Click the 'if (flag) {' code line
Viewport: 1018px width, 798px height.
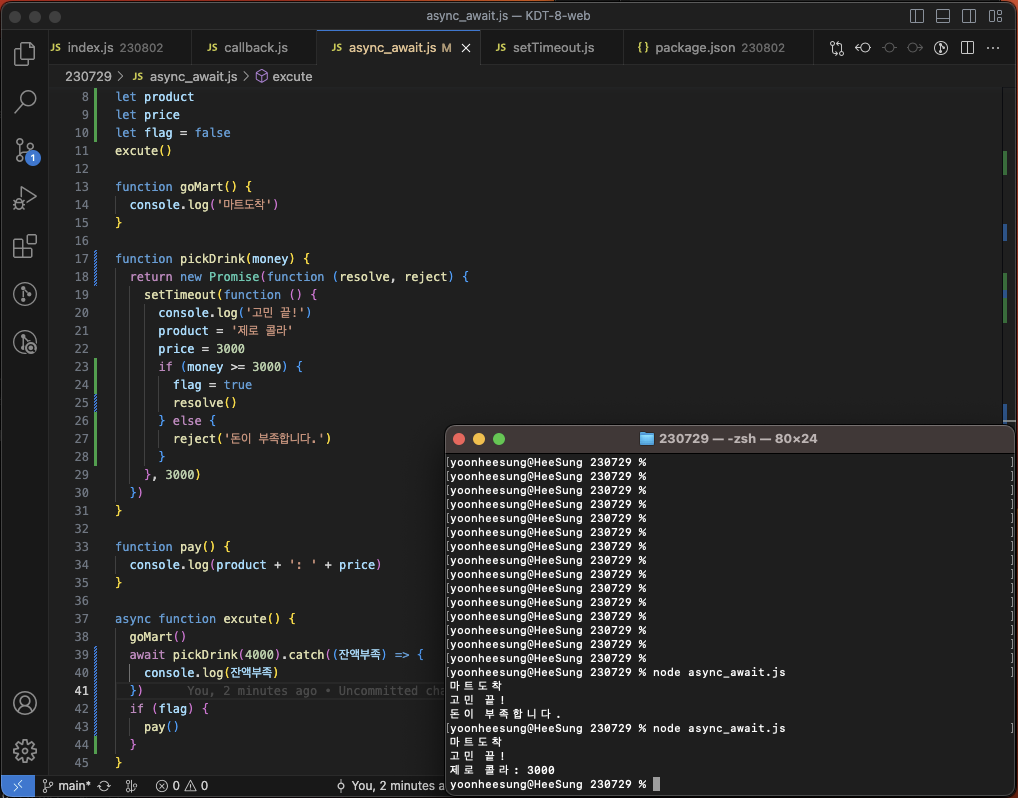pyautogui.click(x=169, y=708)
